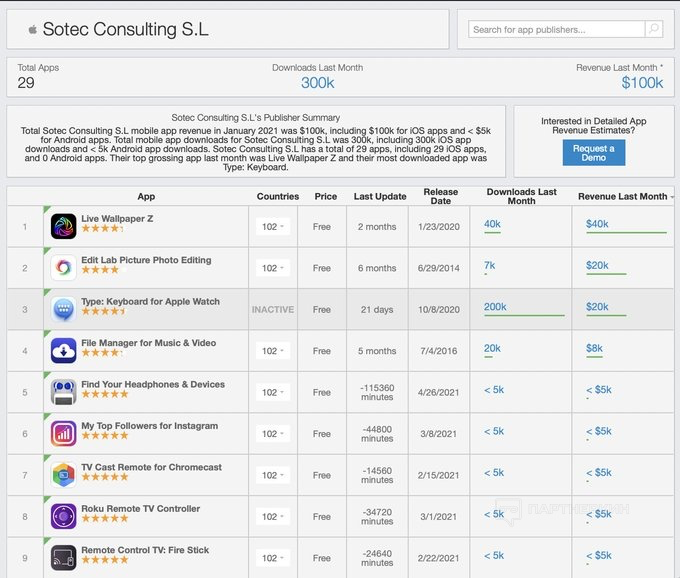This screenshot has height=578, width=680.
Task: Click the '-115360 minutes' last update cell
Action: tap(377, 392)
